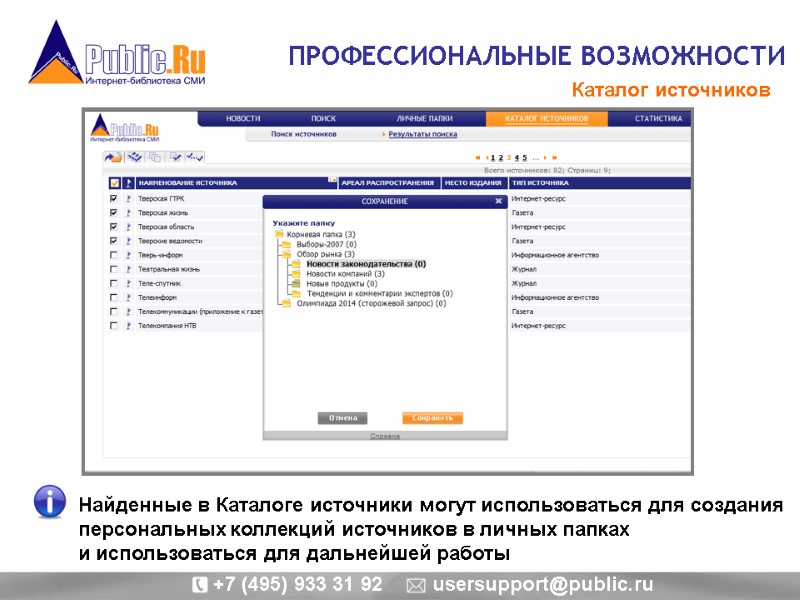Collapse the Корневая папка (3) tree node
Viewport: 800px width, 600px height.
(x=279, y=234)
